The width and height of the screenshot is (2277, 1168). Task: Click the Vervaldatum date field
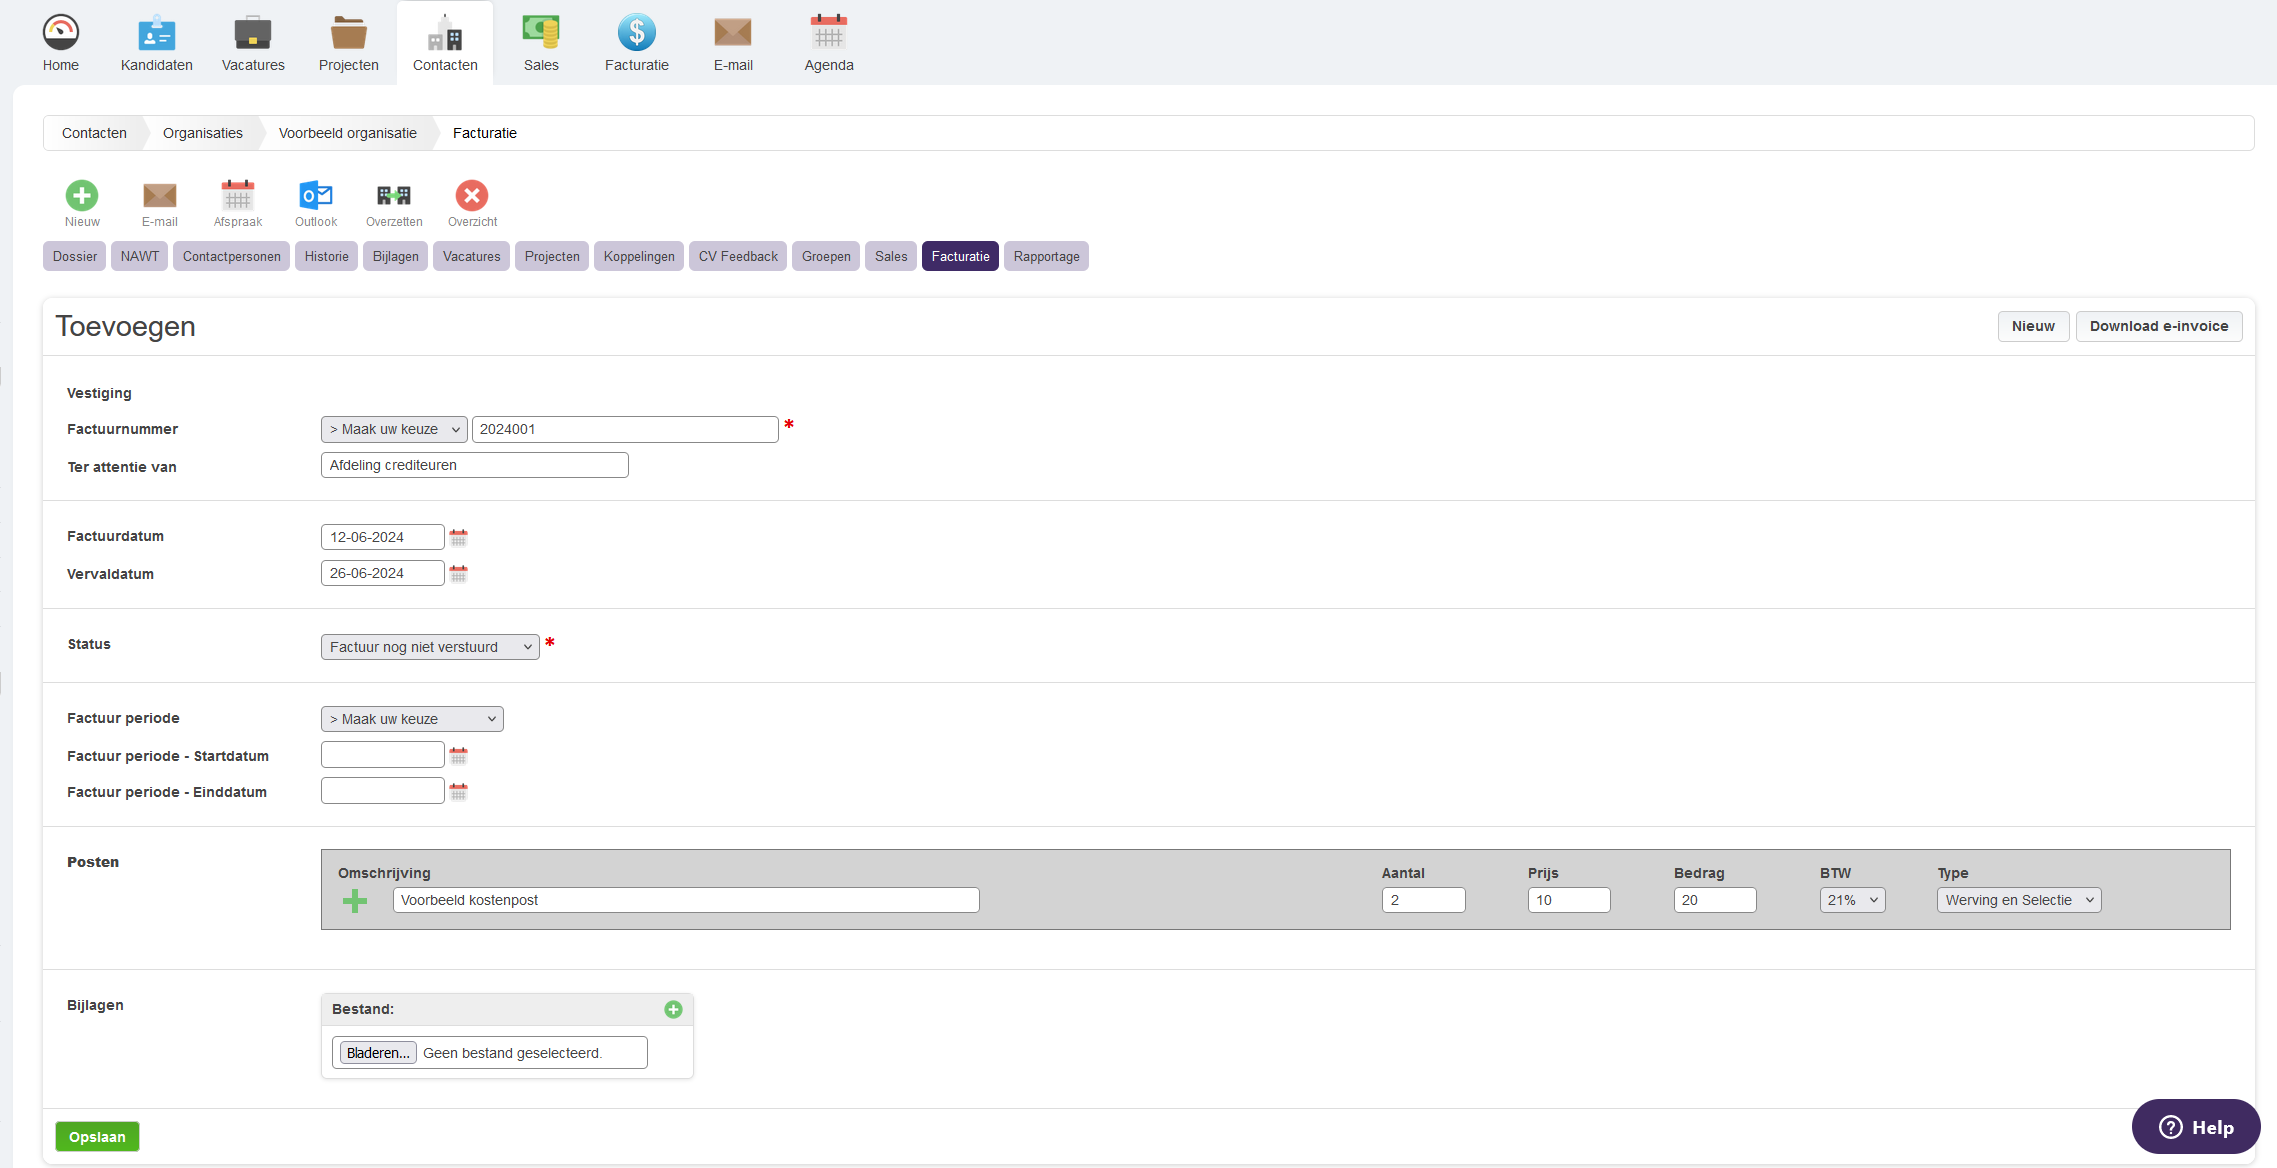pos(383,573)
